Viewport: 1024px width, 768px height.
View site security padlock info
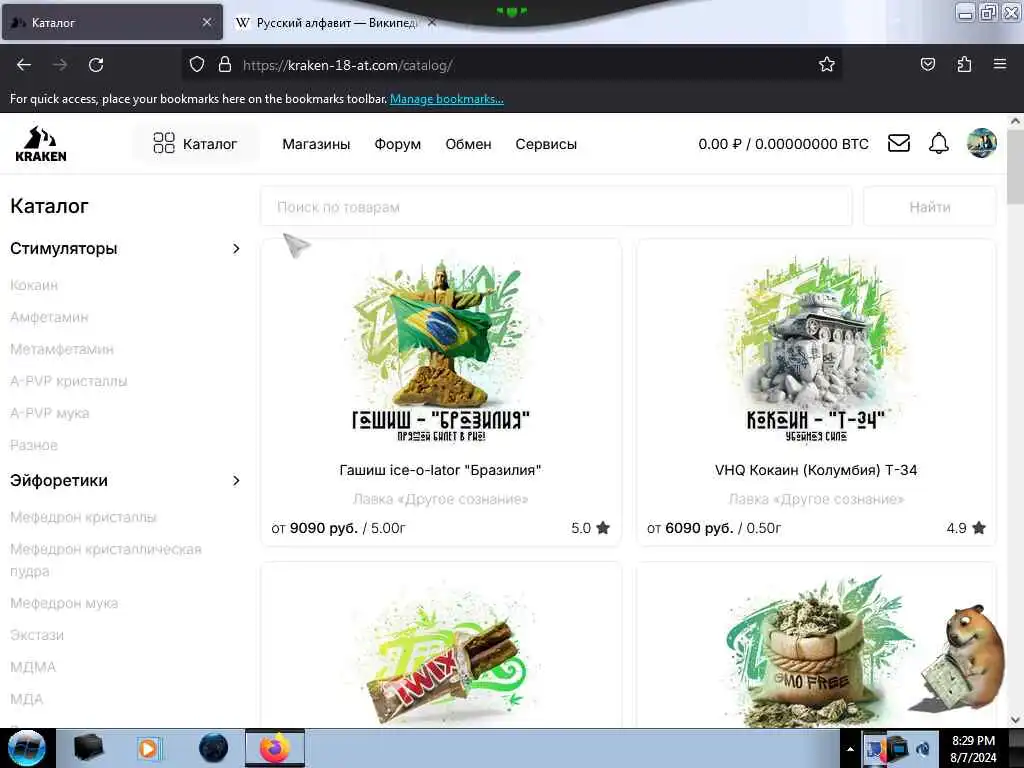click(x=225, y=65)
